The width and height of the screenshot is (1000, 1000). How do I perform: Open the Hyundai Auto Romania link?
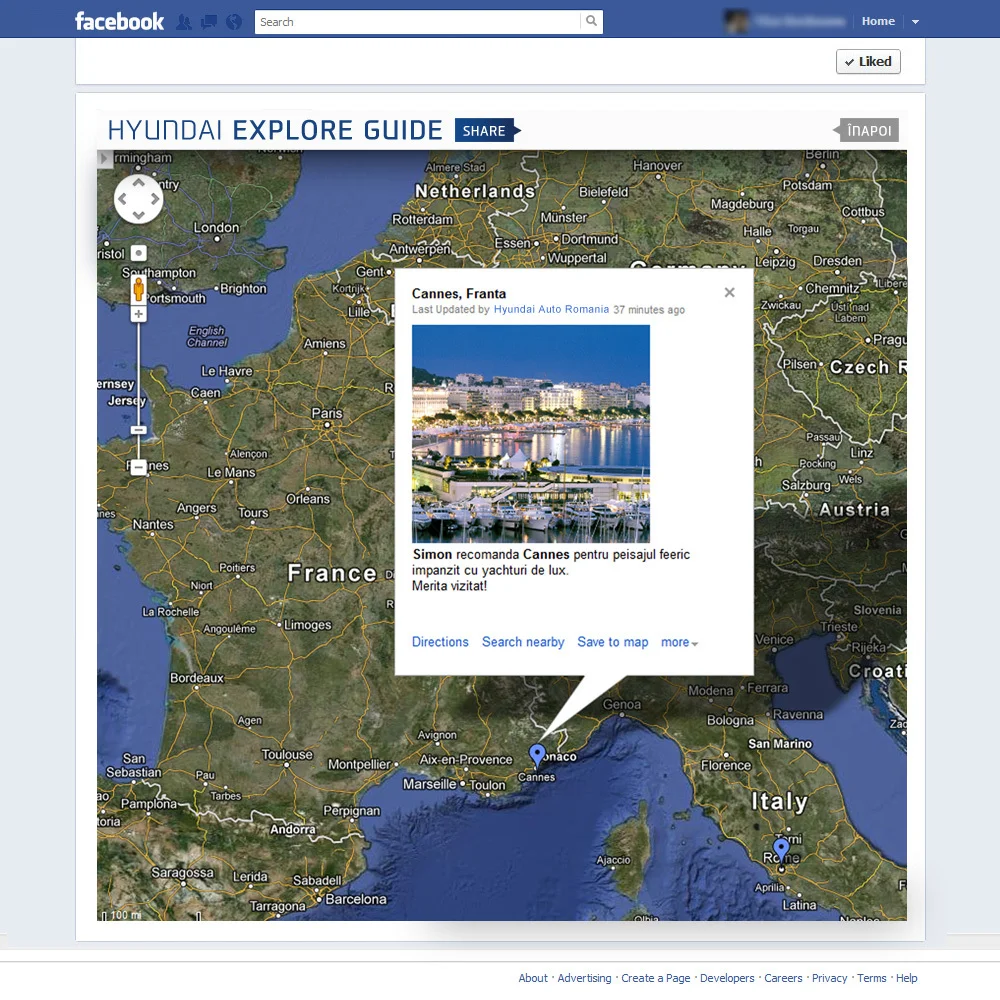pyautogui.click(x=551, y=309)
